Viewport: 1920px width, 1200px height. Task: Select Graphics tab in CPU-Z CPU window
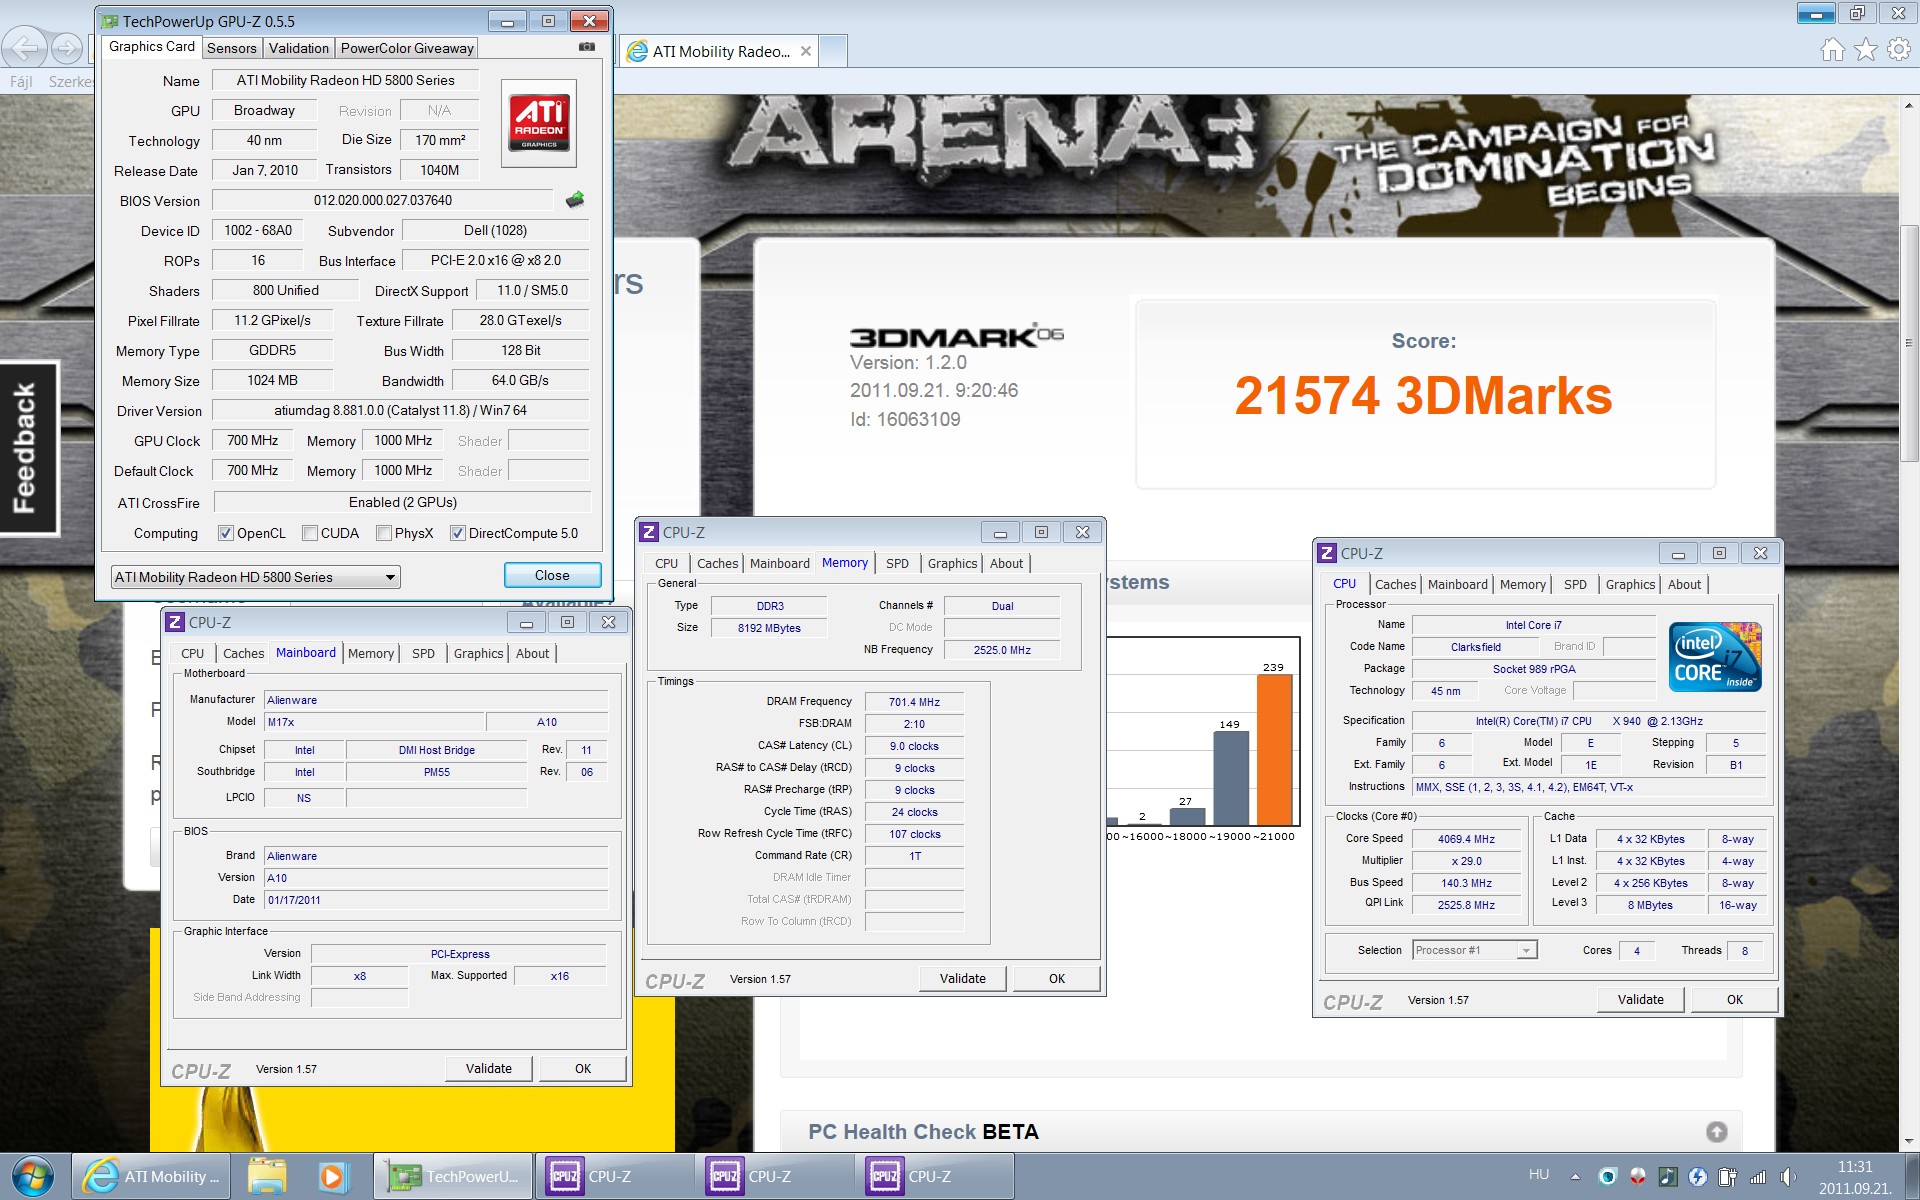[1630, 585]
